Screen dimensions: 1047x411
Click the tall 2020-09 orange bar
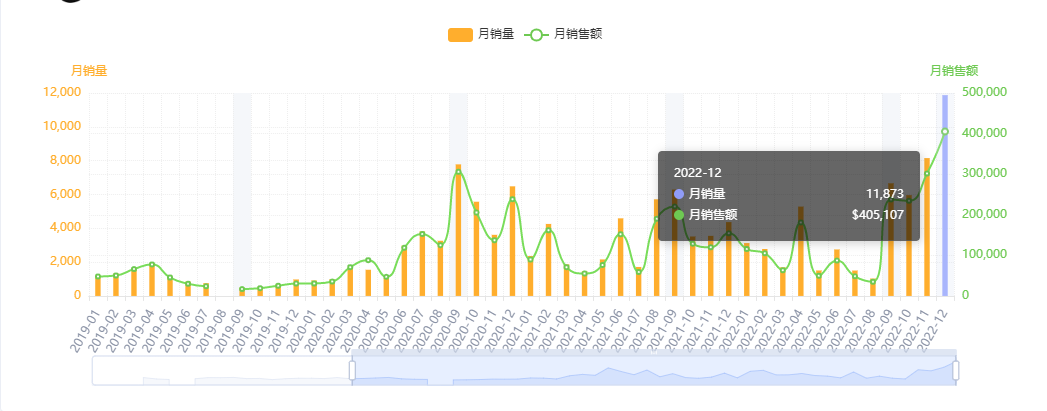point(458,230)
